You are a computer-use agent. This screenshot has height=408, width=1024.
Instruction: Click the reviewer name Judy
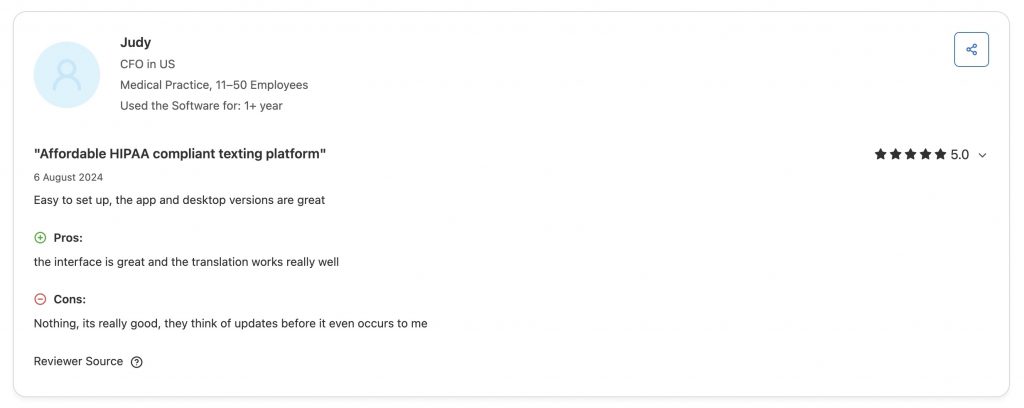coord(135,42)
